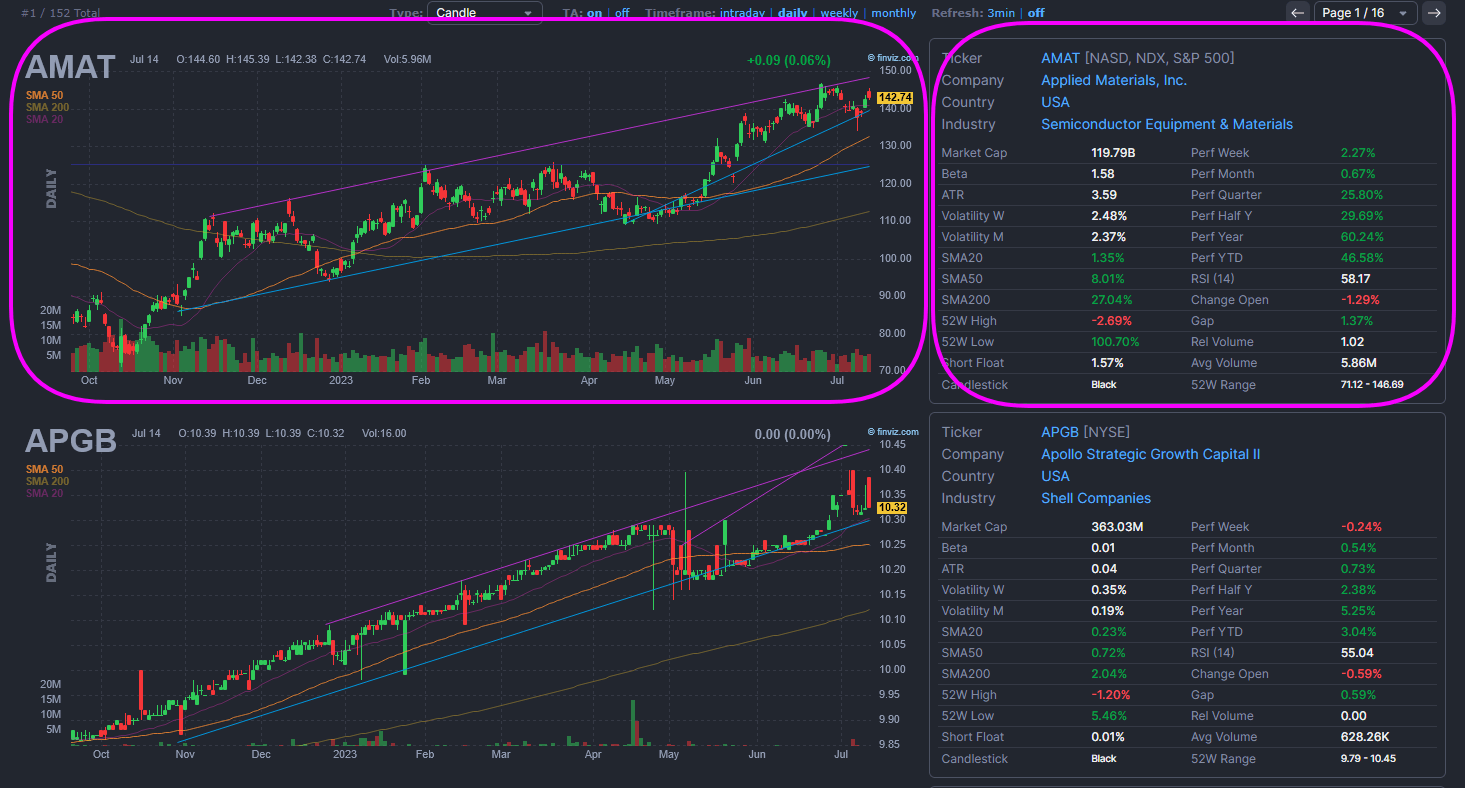1465x788 pixels.
Task: Click AMAT RSI (14) value 58.17
Action: coord(1355,279)
